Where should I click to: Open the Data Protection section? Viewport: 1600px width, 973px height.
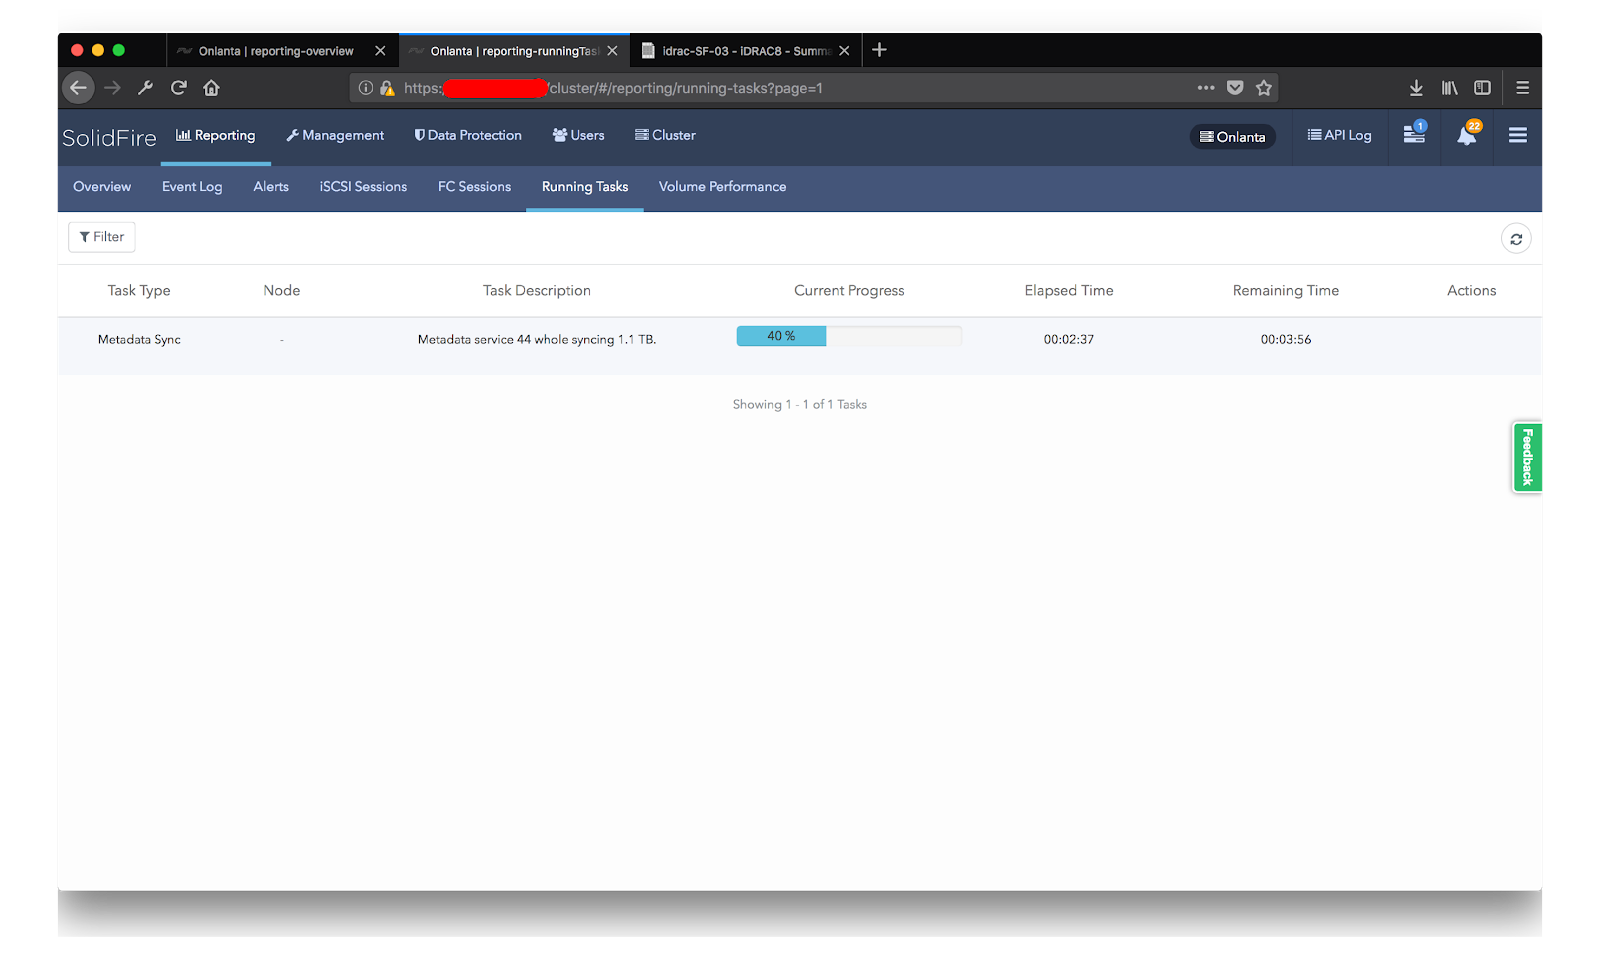tap(467, 135)
